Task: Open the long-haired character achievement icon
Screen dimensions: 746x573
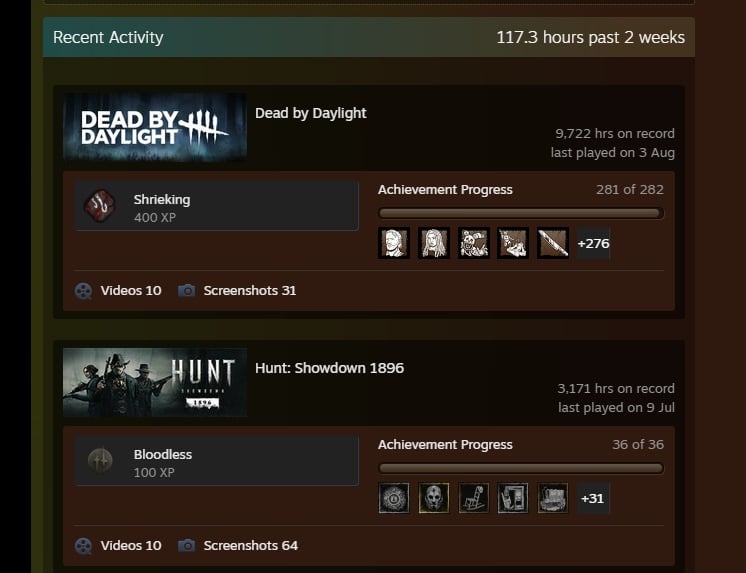Action: pos(433,243)
